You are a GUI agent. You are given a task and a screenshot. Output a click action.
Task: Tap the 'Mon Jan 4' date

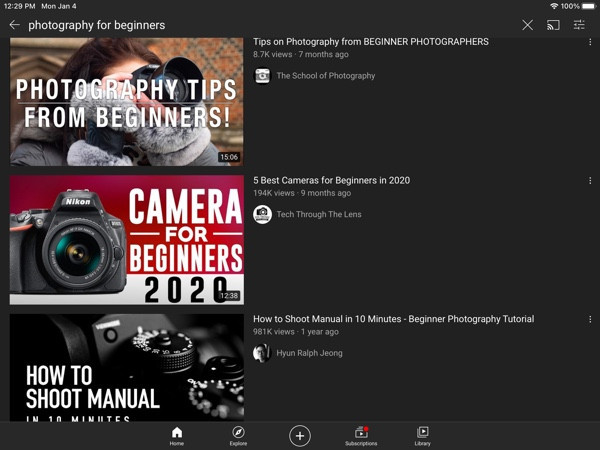(x=59, y=6)
